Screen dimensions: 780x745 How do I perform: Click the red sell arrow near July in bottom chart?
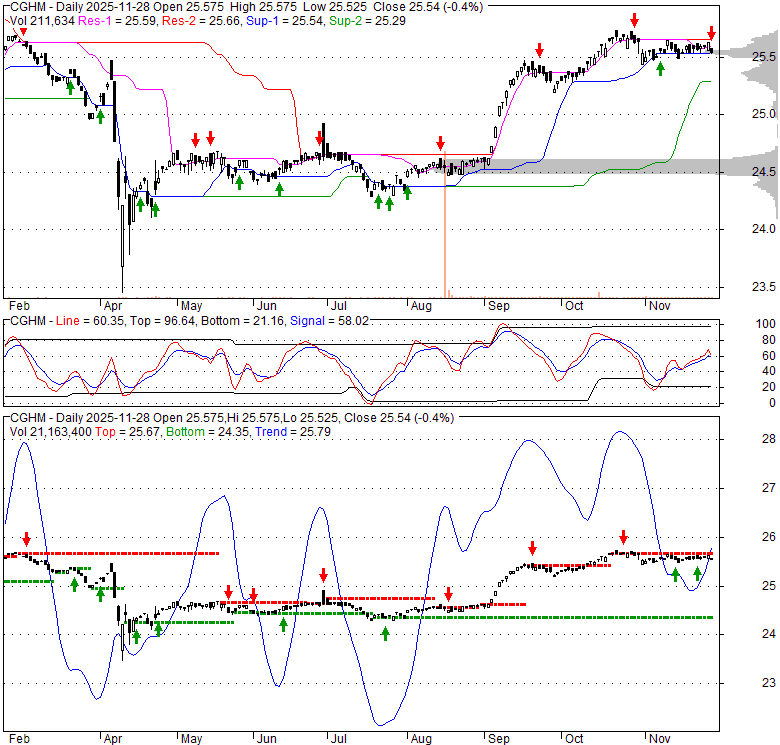(x=323, y=575)
